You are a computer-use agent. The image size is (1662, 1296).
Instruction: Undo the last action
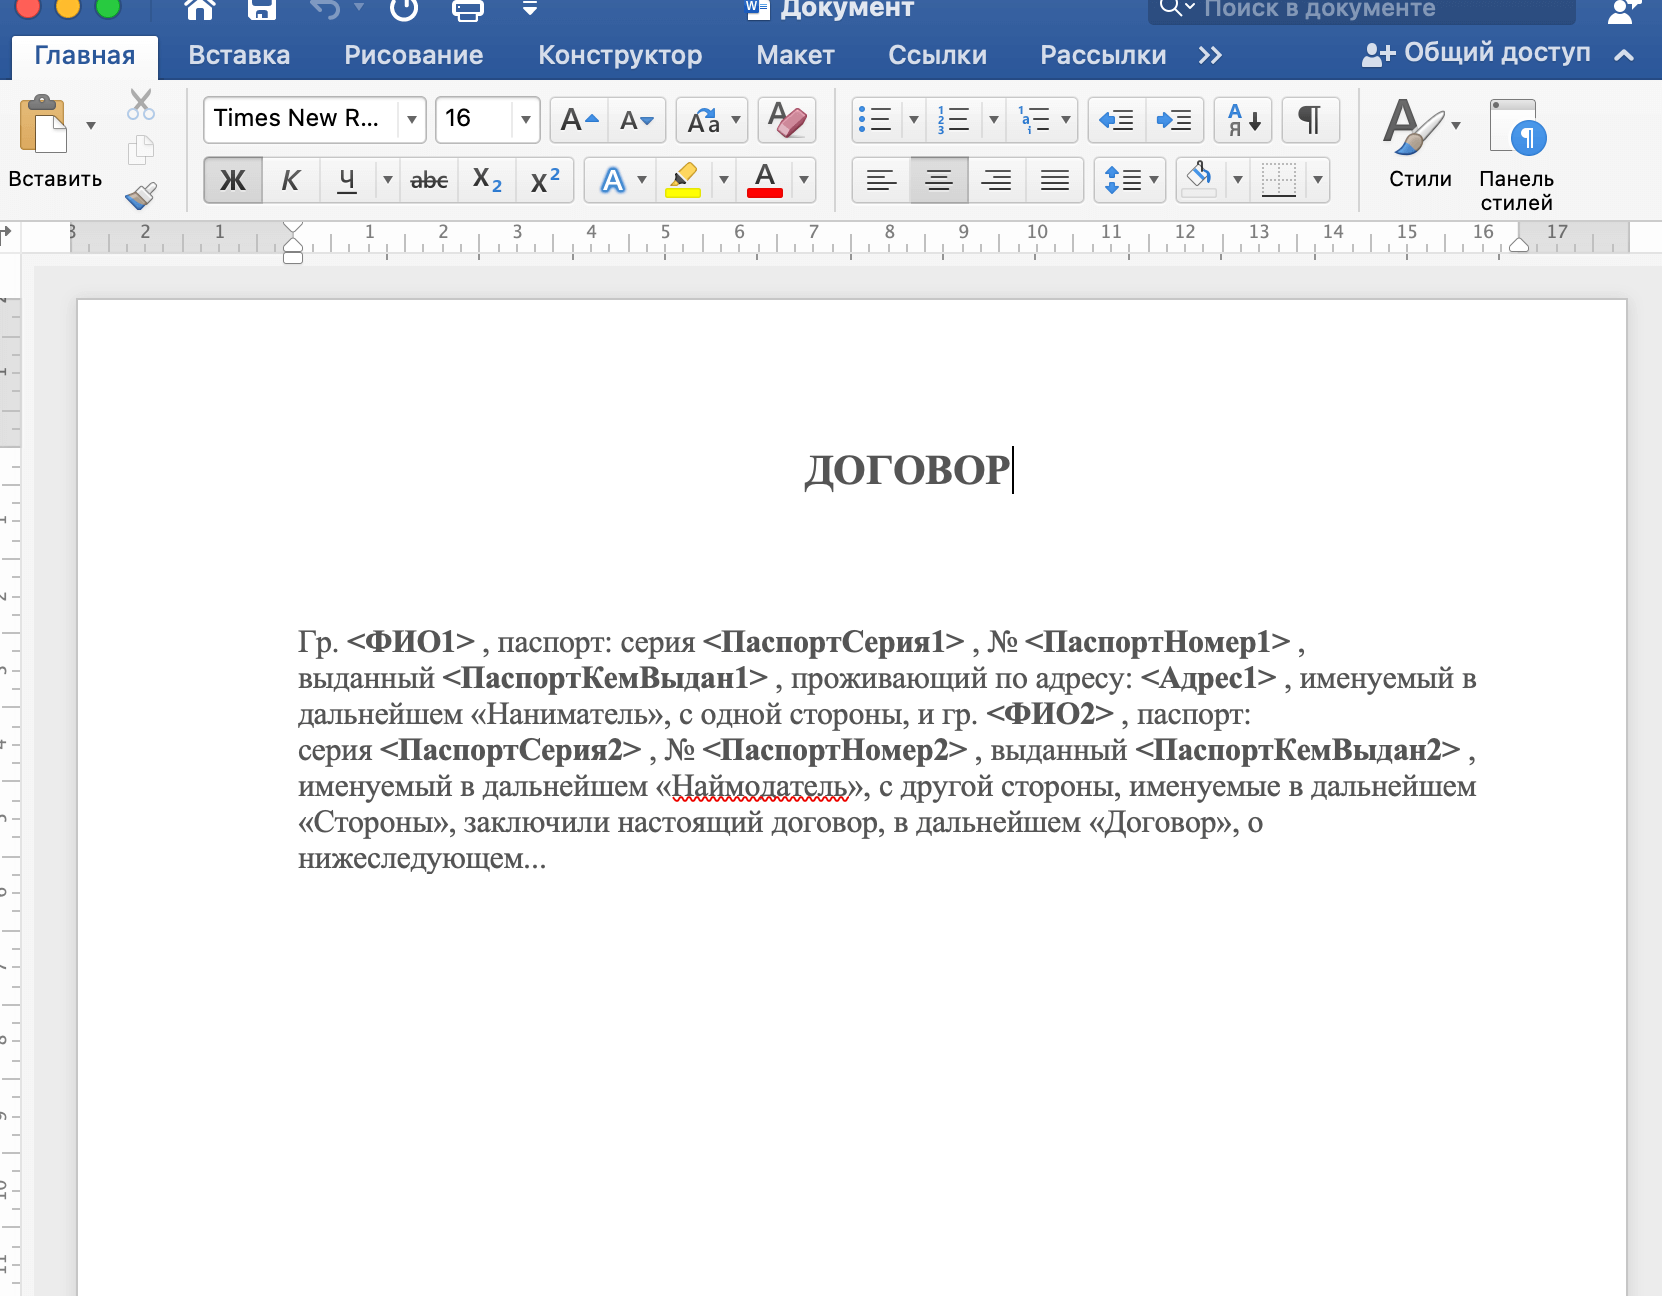(326, 10)
